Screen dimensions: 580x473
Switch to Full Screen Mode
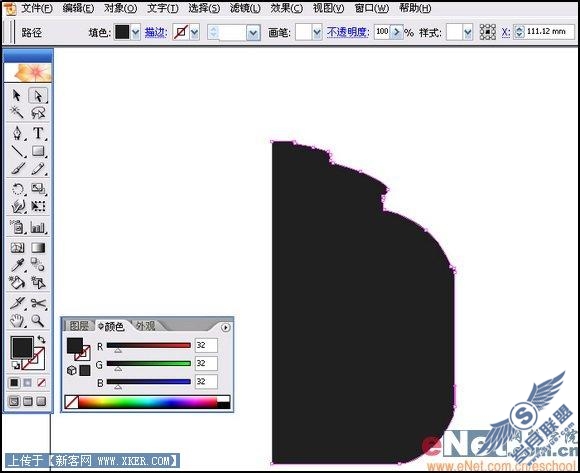click(x=41, y=401)
